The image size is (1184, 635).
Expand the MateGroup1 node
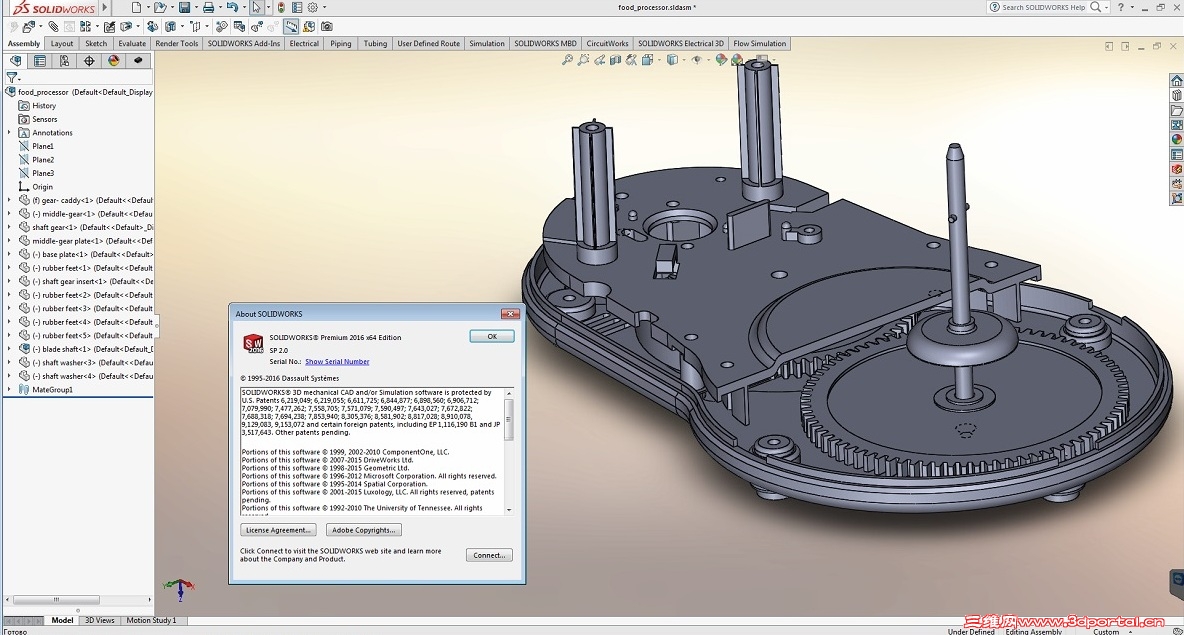coord(9,389)
